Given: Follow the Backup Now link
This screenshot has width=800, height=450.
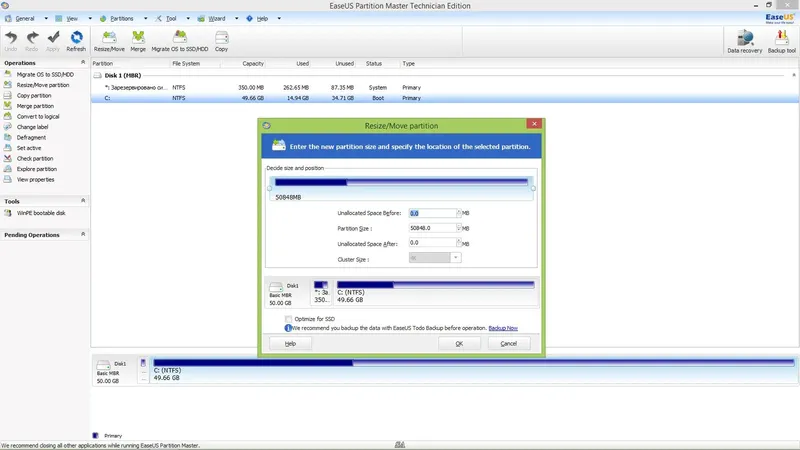Looking at the screenshot, I should (503, 328).
